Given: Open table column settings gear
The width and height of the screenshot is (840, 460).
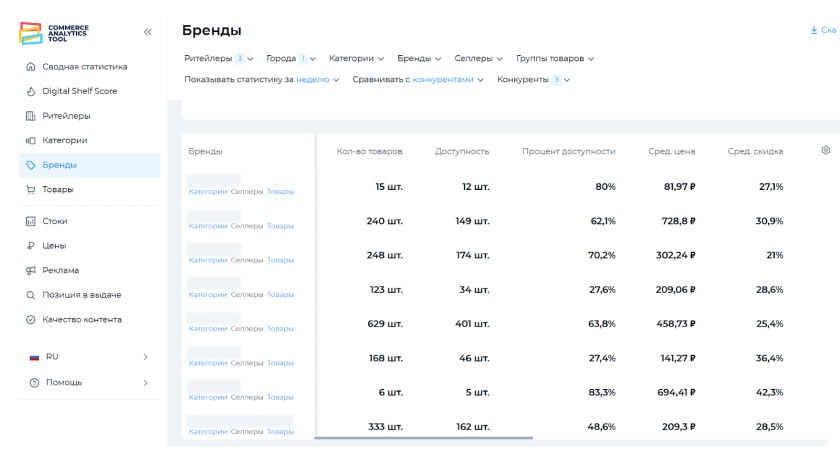Looking at the screenshot, I should tap(826, 150).
